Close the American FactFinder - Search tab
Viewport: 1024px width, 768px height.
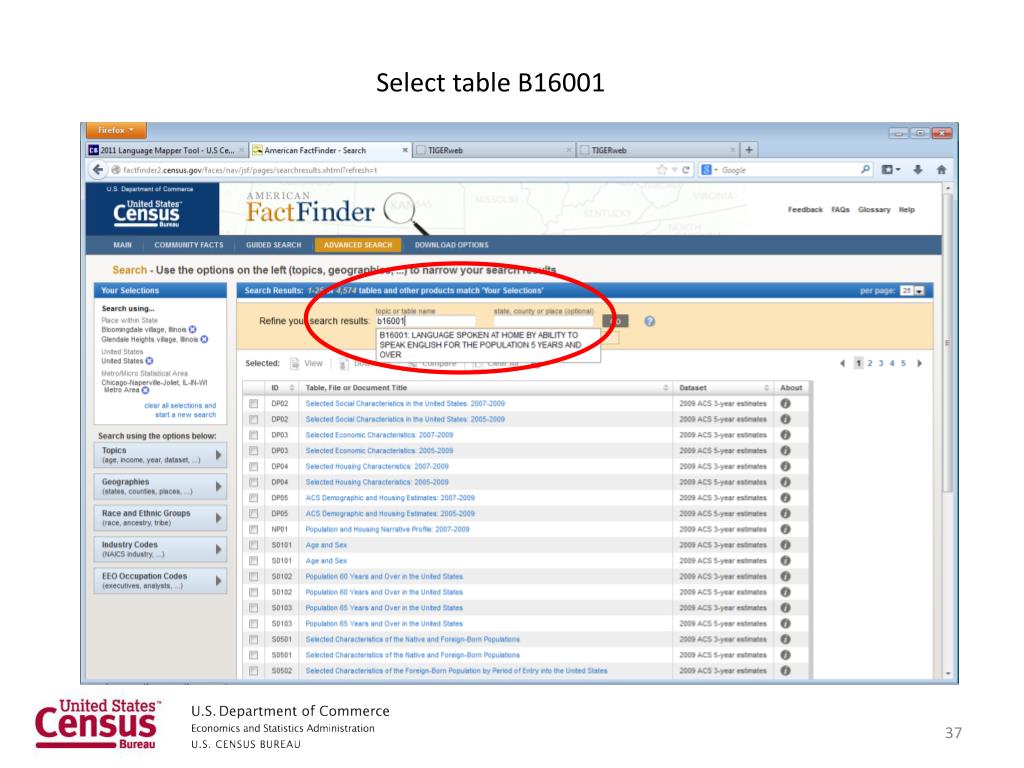coord(405,150)
